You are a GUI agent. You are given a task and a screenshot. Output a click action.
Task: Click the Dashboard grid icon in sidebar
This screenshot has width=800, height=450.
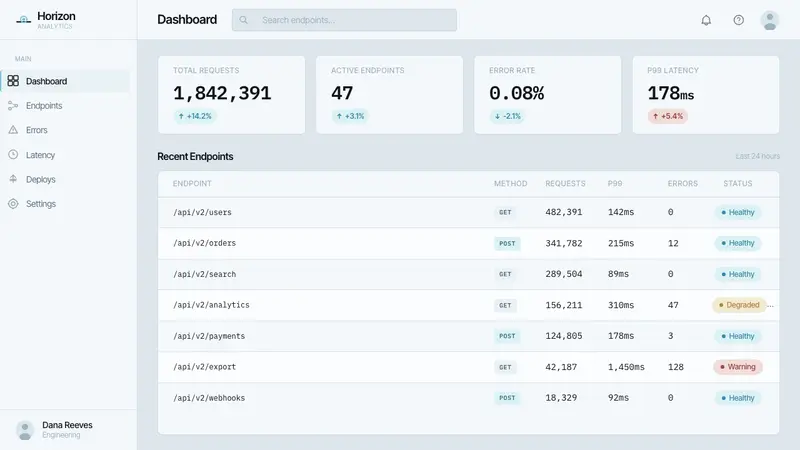point(13,81)
